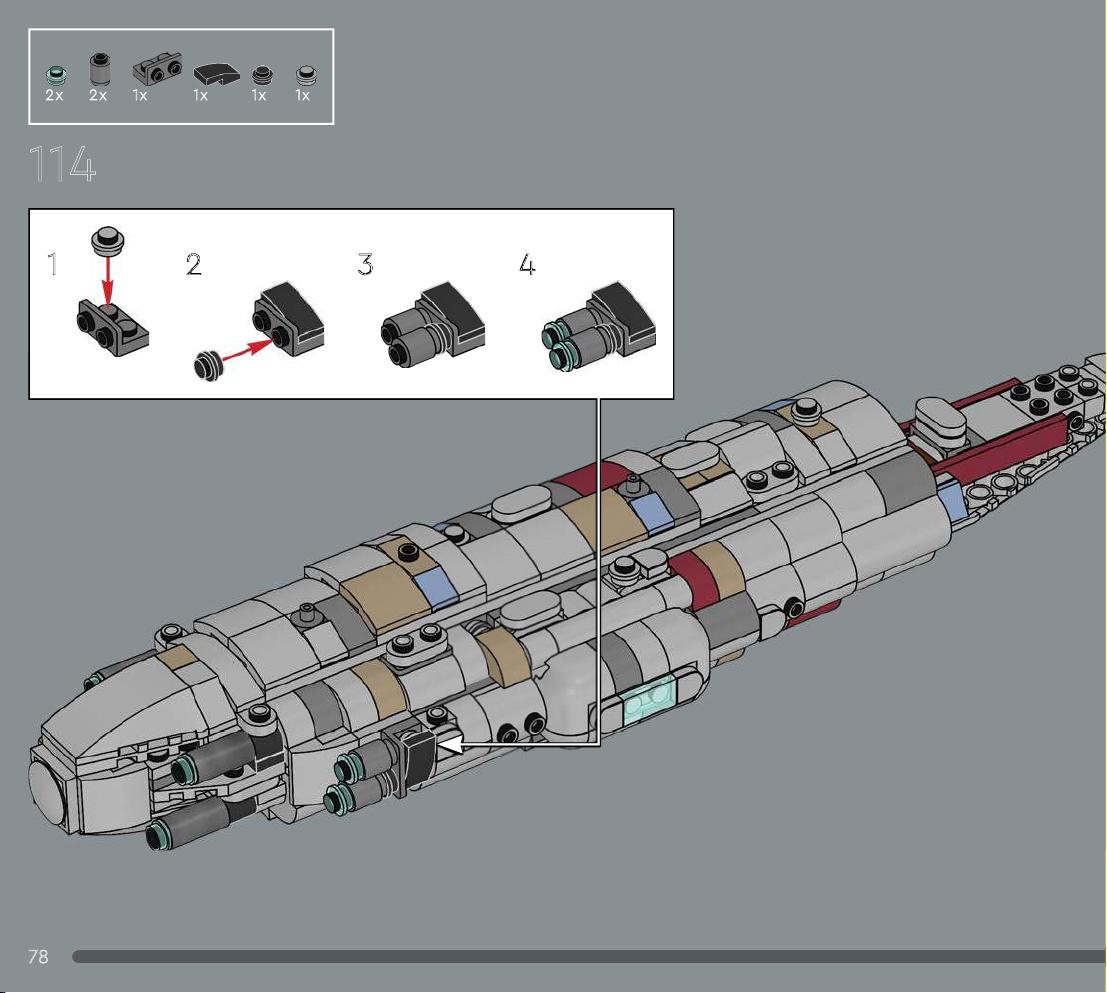The image size is (1107, 993).
Task: Click the 1x quantity under the curved slope
Action: [201, 95]
